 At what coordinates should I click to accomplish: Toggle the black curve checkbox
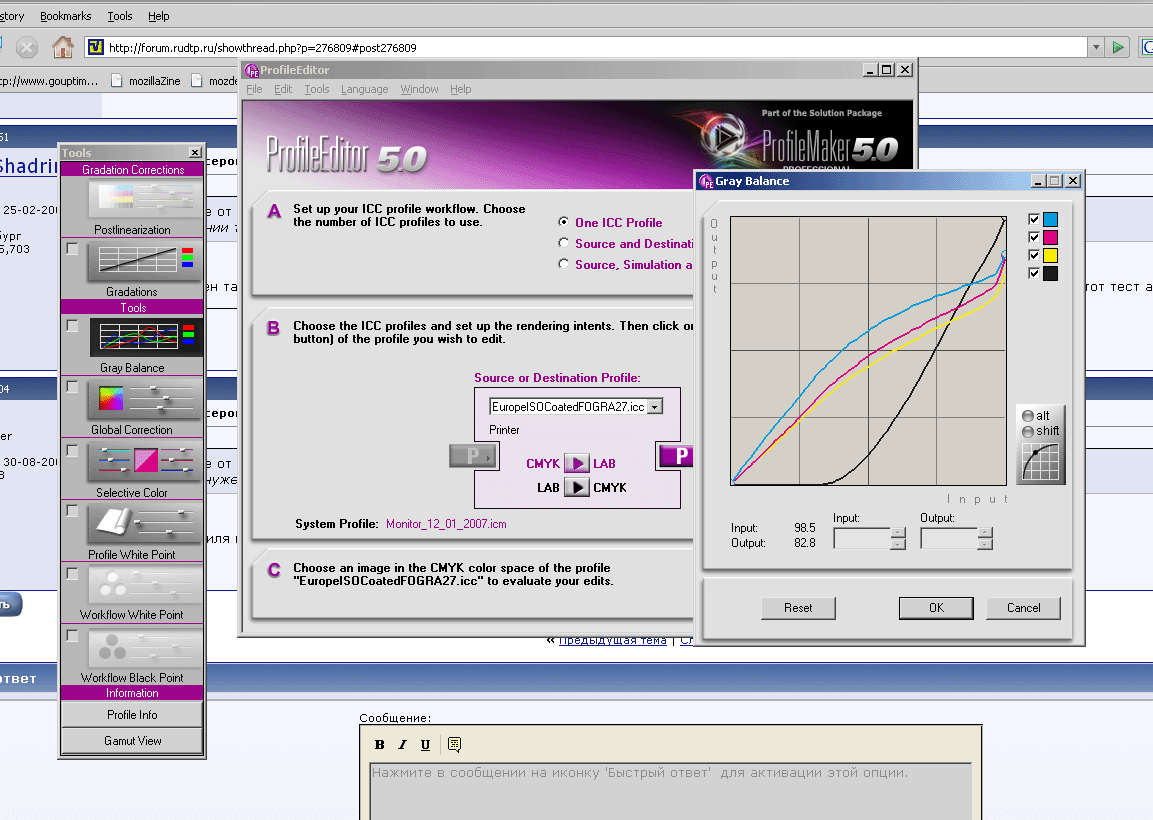pyautogui.click(x=1034, y=274)
